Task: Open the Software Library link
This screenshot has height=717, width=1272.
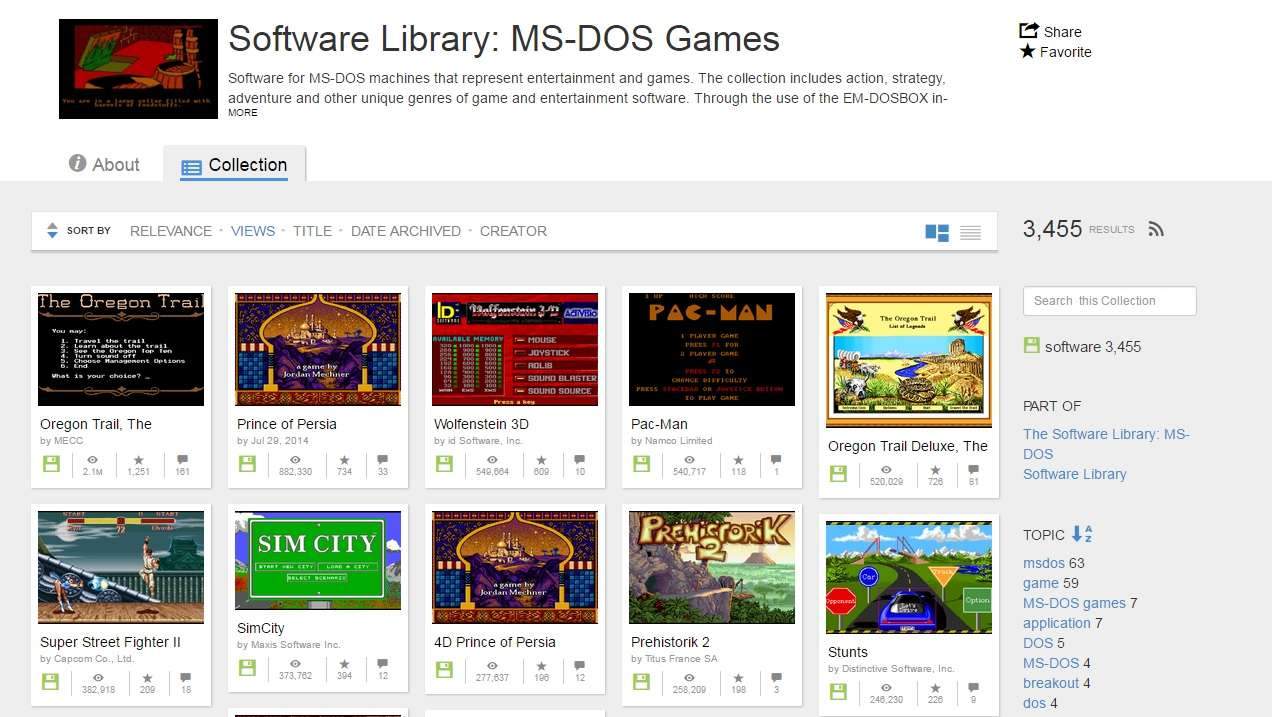Action: click(1074, 474)
